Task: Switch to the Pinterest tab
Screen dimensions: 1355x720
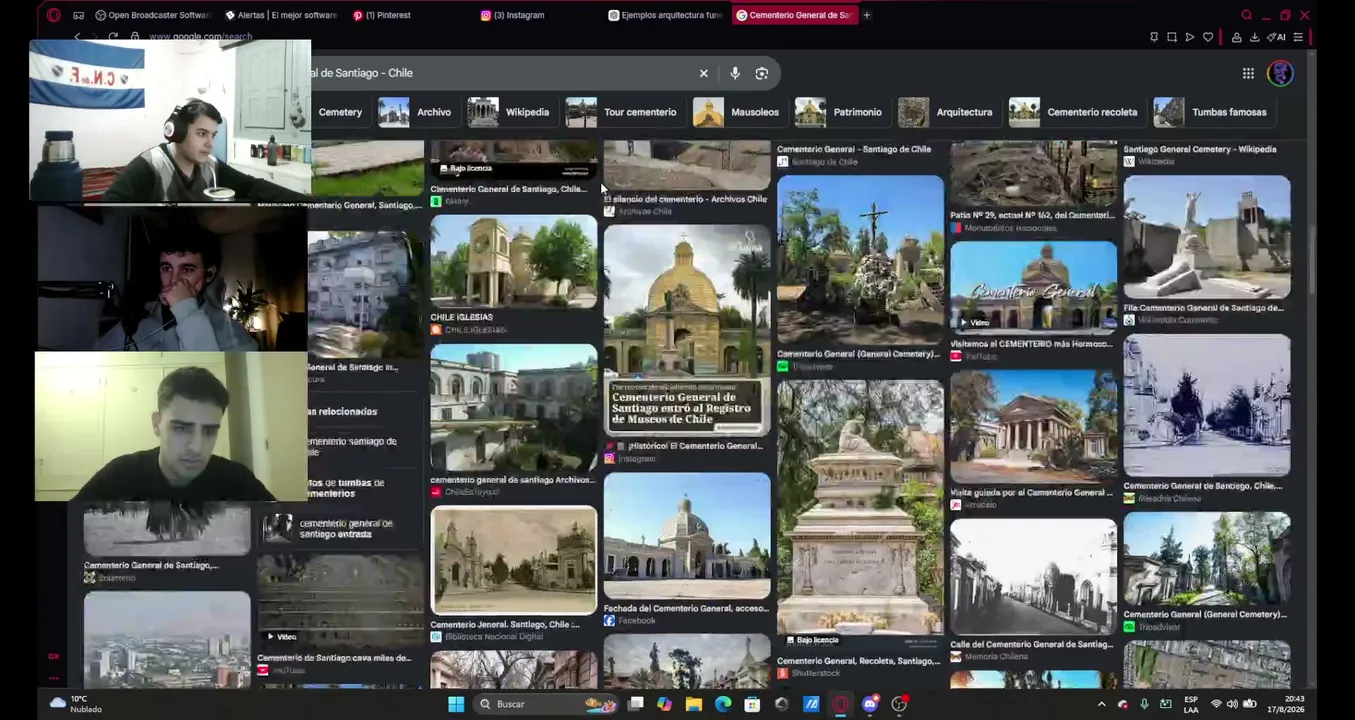Action: pos(383,15)
